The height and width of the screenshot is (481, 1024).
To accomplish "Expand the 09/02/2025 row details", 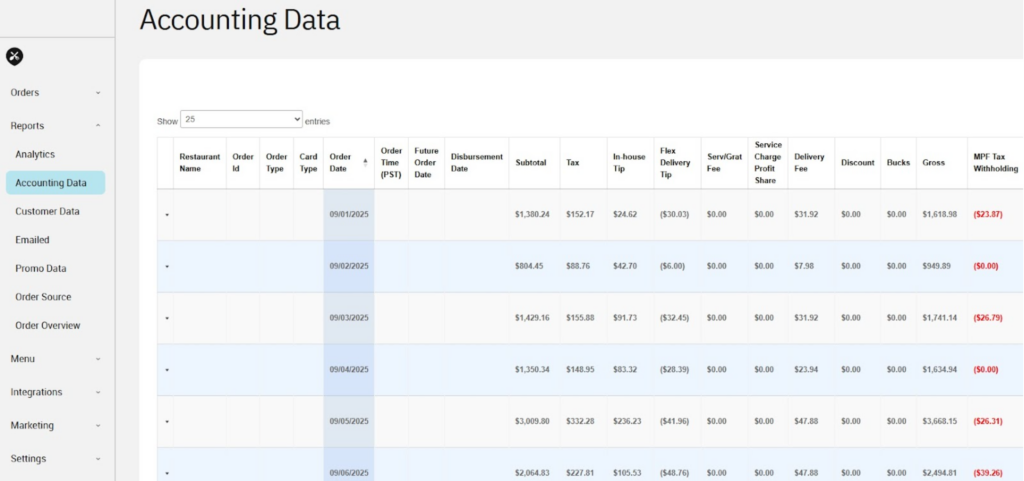I will click(x=167, y=266).
